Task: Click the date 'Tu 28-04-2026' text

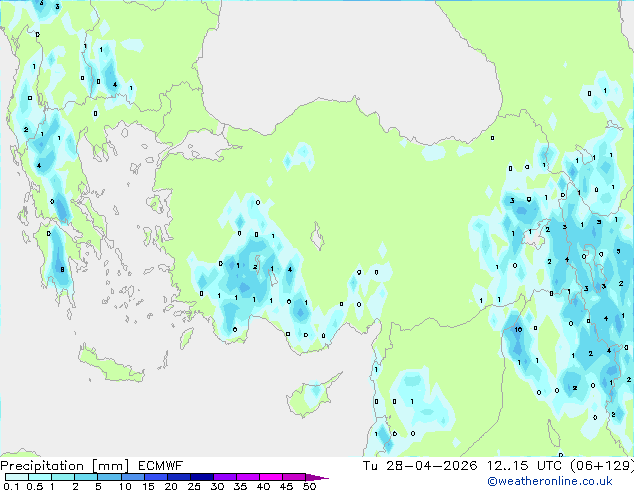Action: [420, 466]
